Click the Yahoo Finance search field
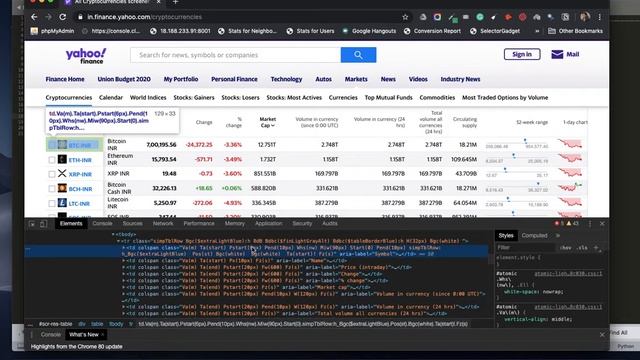This screenshot has width=640, height=360. click(236, 55)
